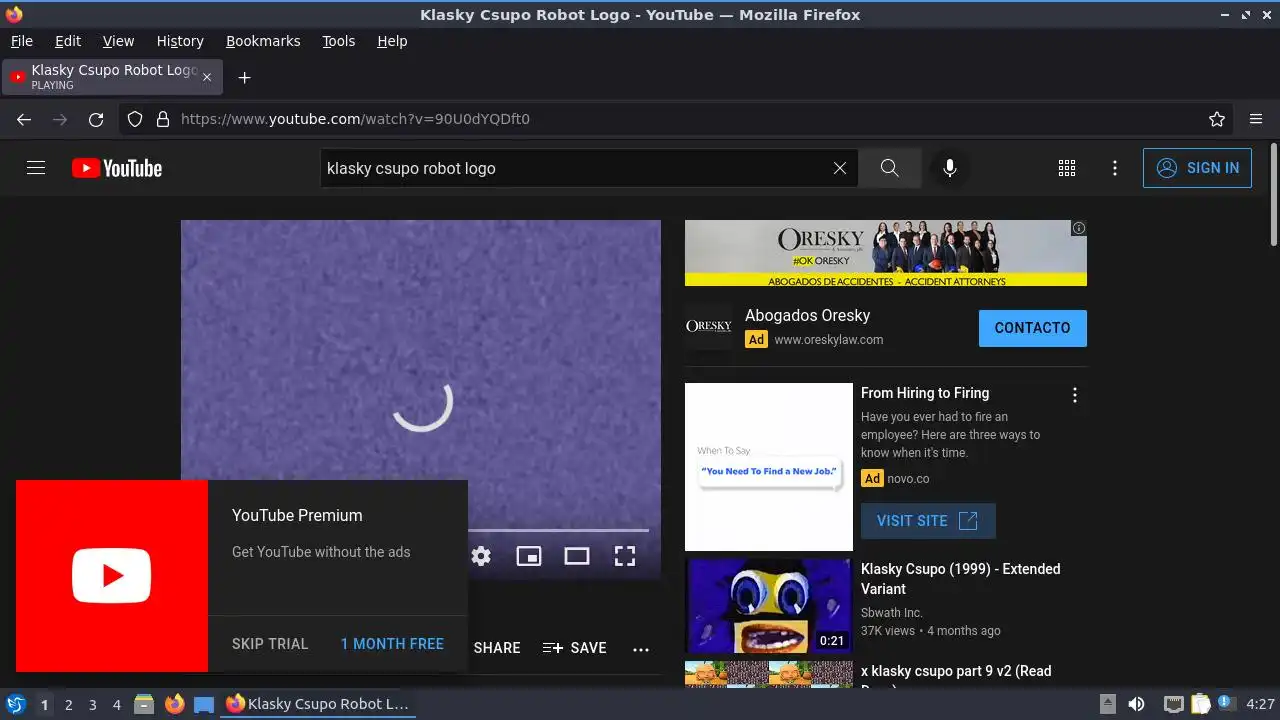
Task: Open the History menu
Action: tap(180, 41)
